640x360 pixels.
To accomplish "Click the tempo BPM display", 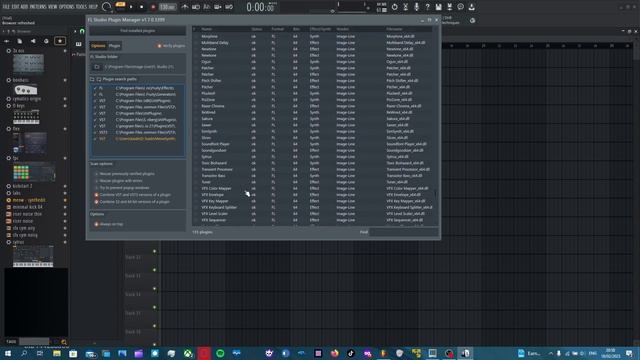I will tap(167, 7).
